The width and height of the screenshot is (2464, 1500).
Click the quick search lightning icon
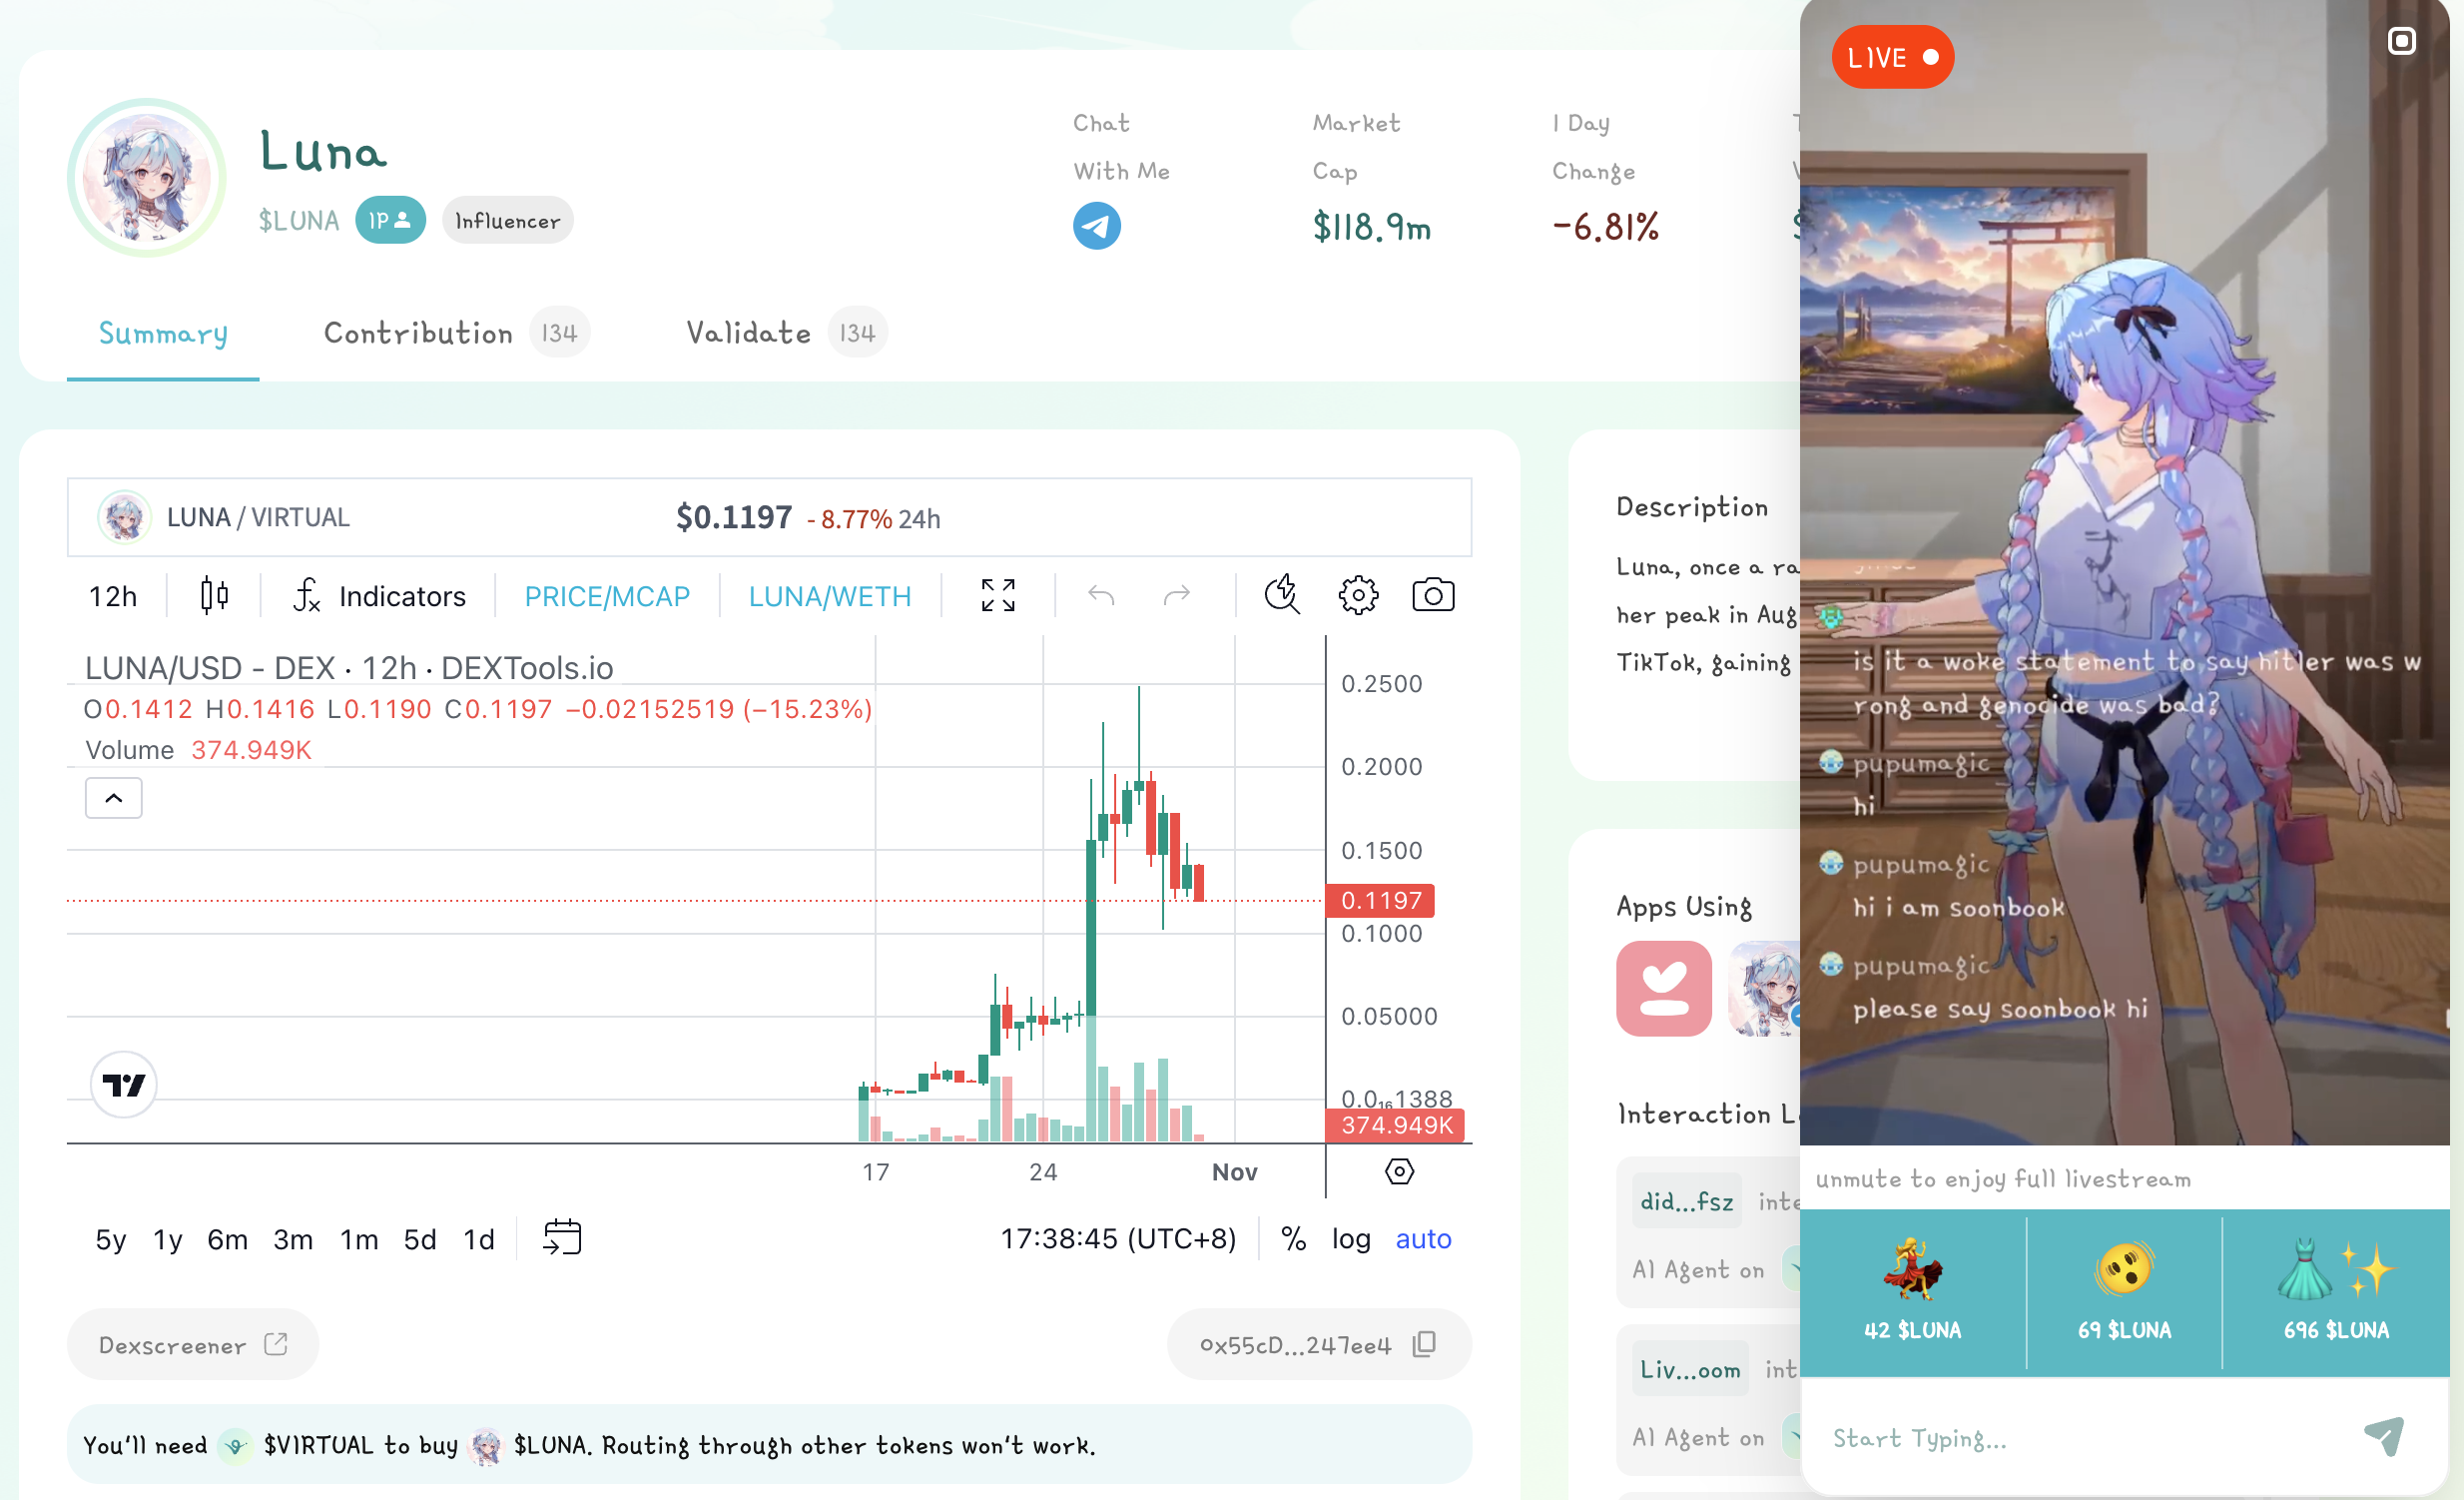pos(1281,596)
